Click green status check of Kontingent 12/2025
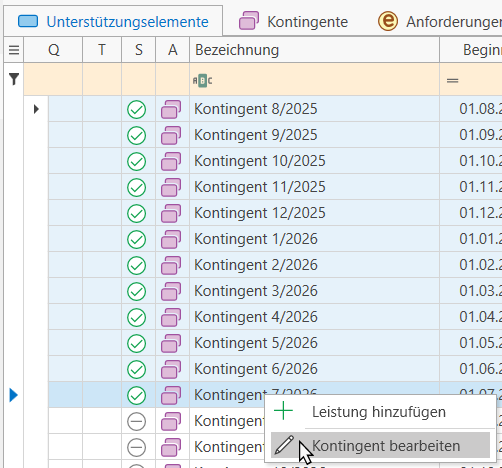502x468 pixels. click(136, 213)
